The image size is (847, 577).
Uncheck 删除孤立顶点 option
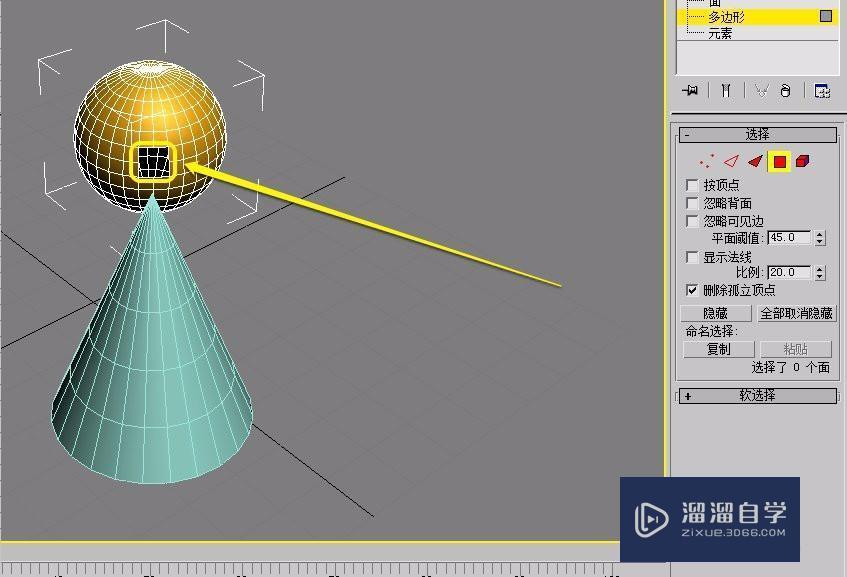coord(691,290)
